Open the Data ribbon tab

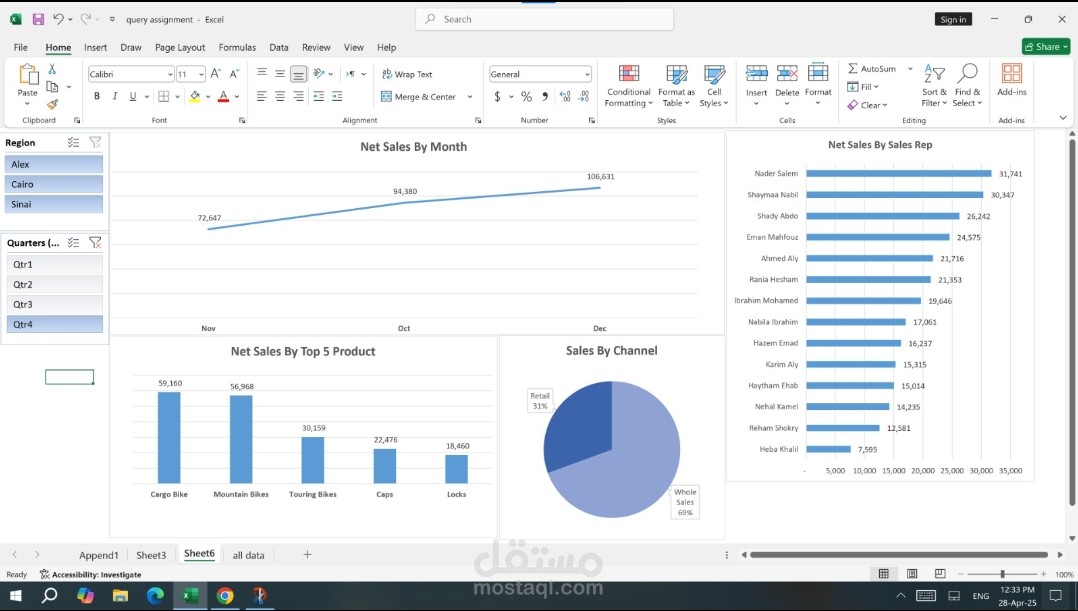tap(278, 47)
